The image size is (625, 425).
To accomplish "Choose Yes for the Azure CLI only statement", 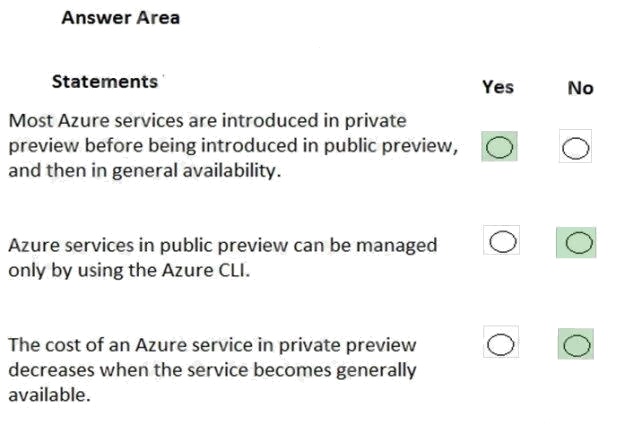I will click(502, 242).
